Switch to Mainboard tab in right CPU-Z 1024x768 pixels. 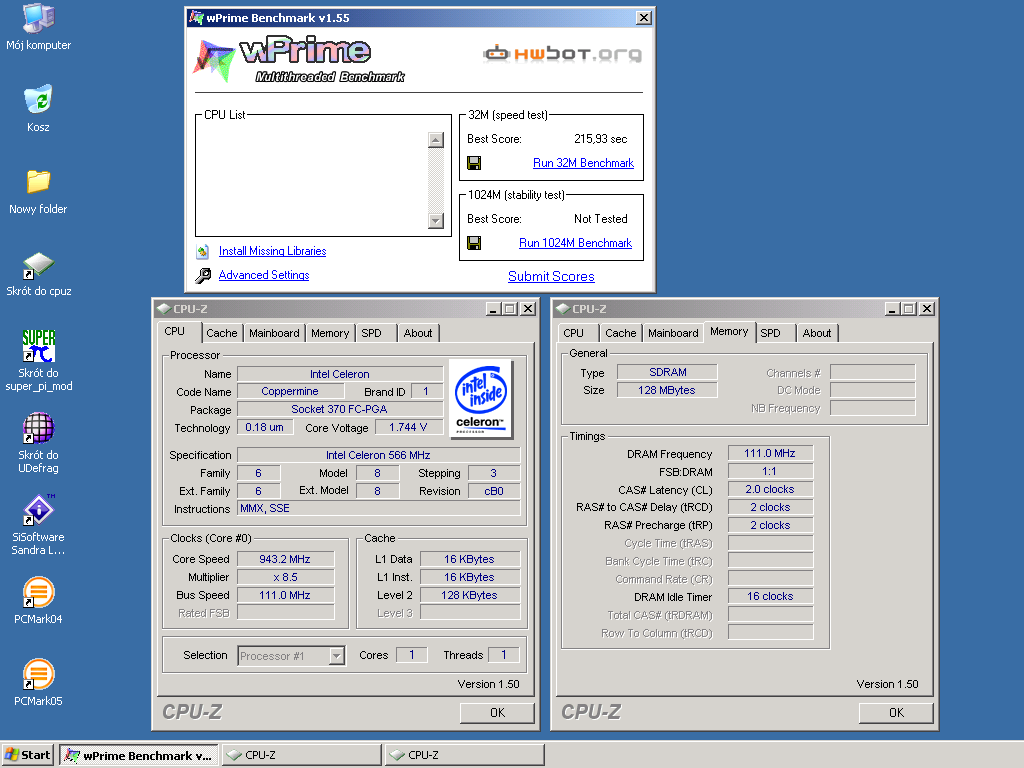(673, 333)
